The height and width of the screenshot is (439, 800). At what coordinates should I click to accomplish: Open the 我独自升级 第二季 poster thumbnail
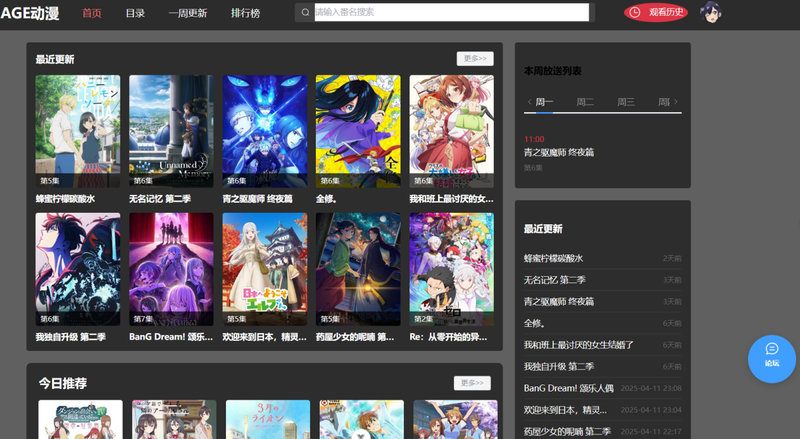tap(78, 269)
